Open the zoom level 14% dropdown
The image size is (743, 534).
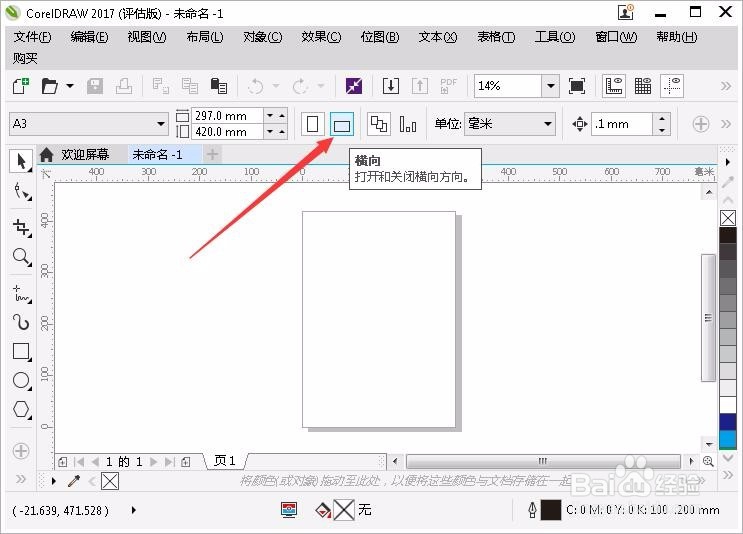[x=550, y=86]
